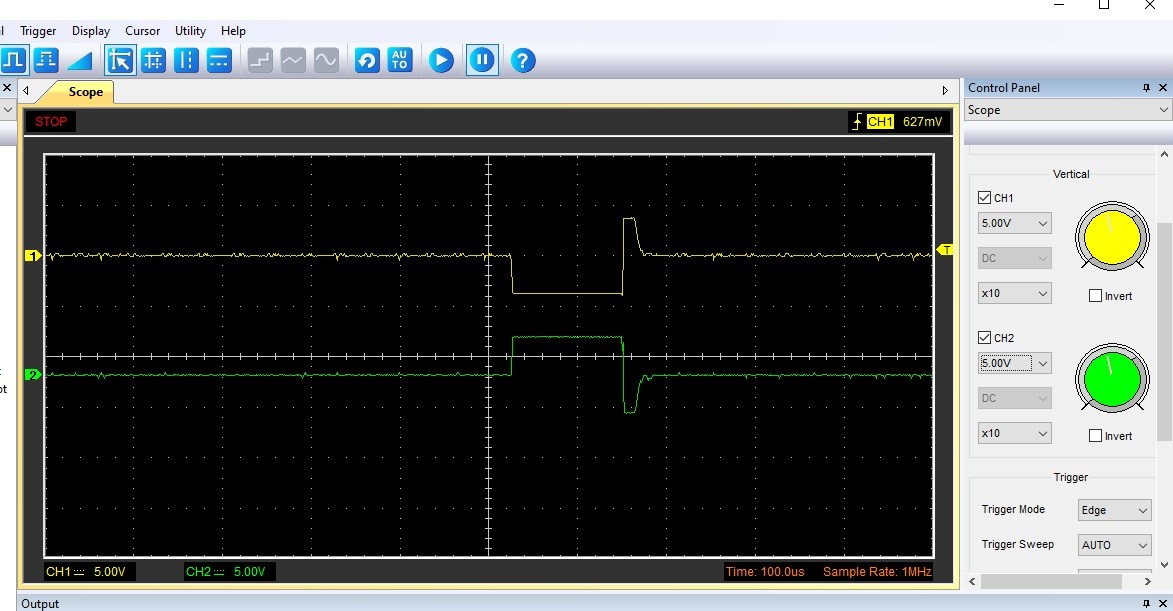The image size is (1173, 611).
Task: Uncheck the CH2 channel checkbox
Action: 985,338
